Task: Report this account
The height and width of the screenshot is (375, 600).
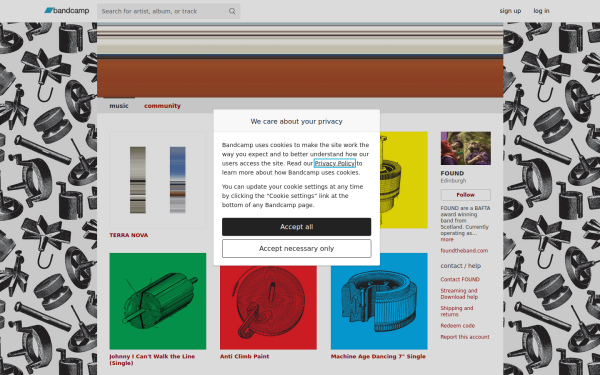Action: pyautogui.click(x=465, y=337)
